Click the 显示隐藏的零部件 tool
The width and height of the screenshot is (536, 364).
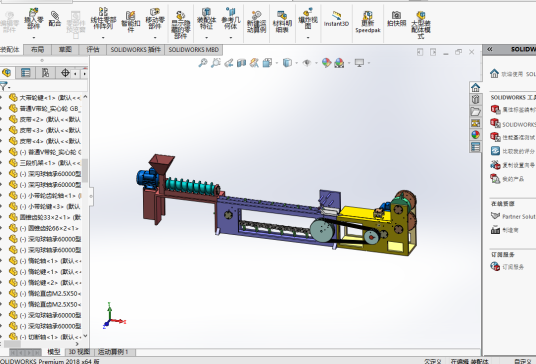(180, 24)
